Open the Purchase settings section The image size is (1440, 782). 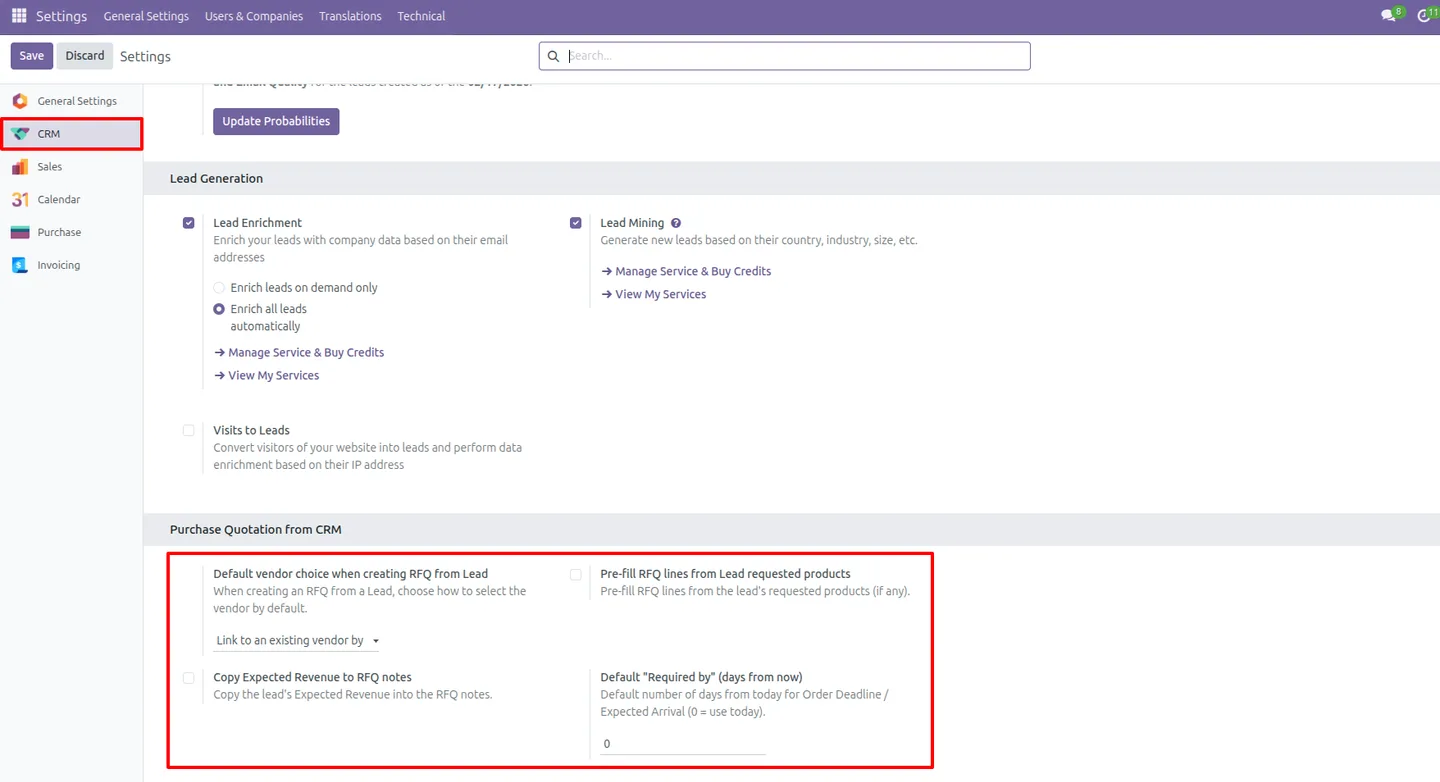(71, 232)
